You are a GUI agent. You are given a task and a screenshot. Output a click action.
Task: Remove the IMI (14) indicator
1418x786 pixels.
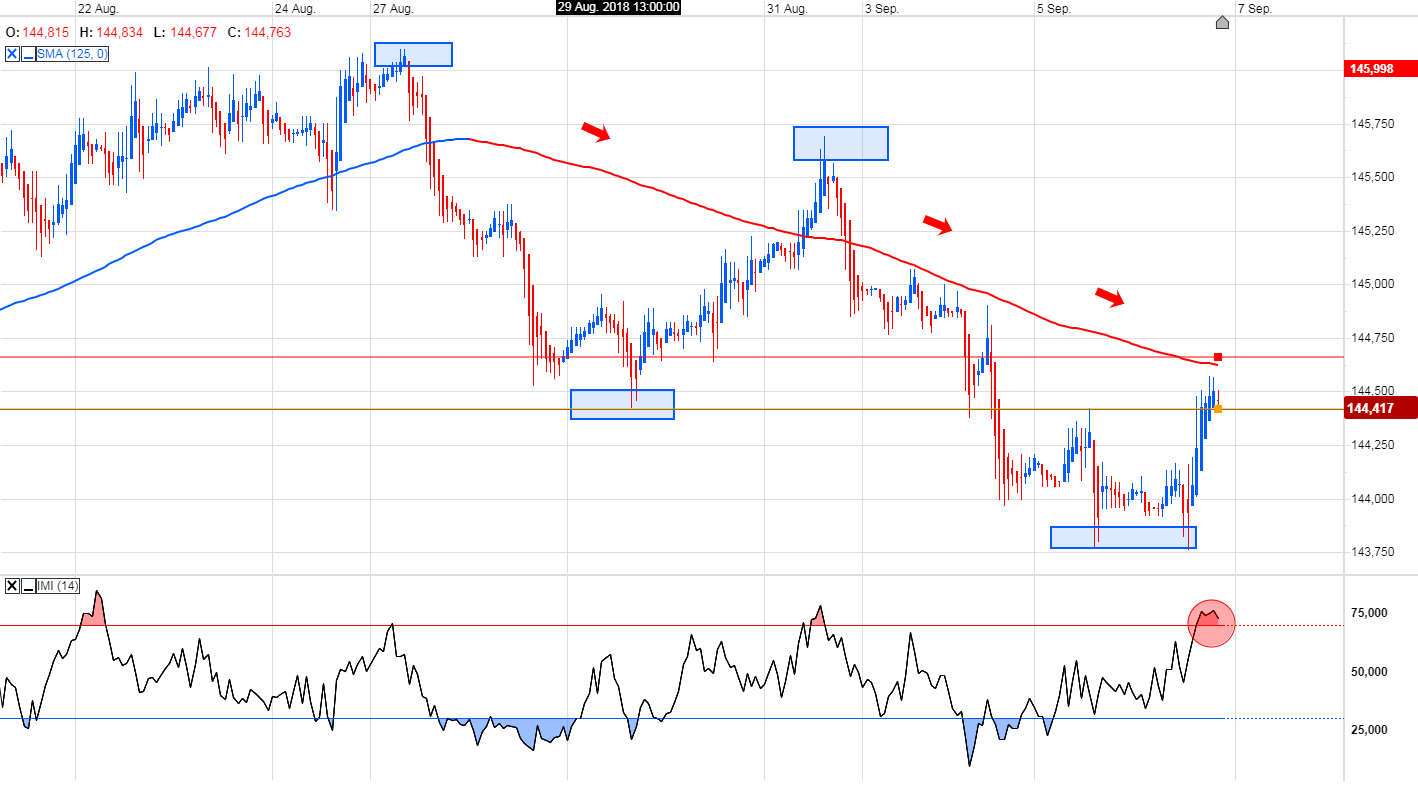(x=12, y=585)
